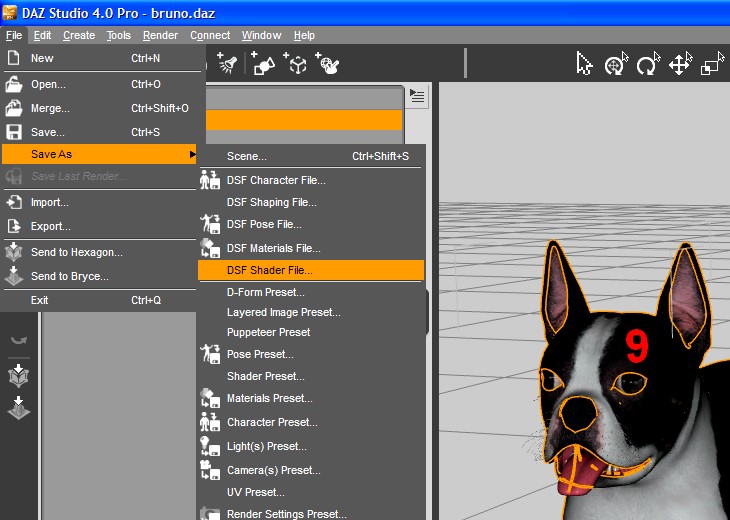Click the DSF Pose File icon
The width and height of the screenshot is (730, 520).
click(210, 224)
